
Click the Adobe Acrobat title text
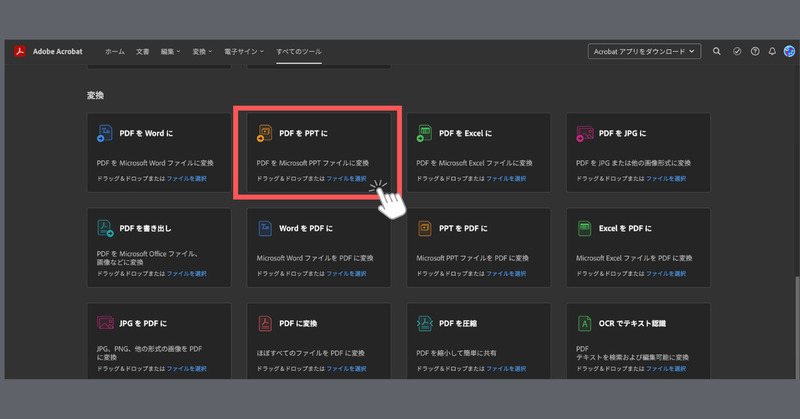pyautogui.click(x=58, y=52)
